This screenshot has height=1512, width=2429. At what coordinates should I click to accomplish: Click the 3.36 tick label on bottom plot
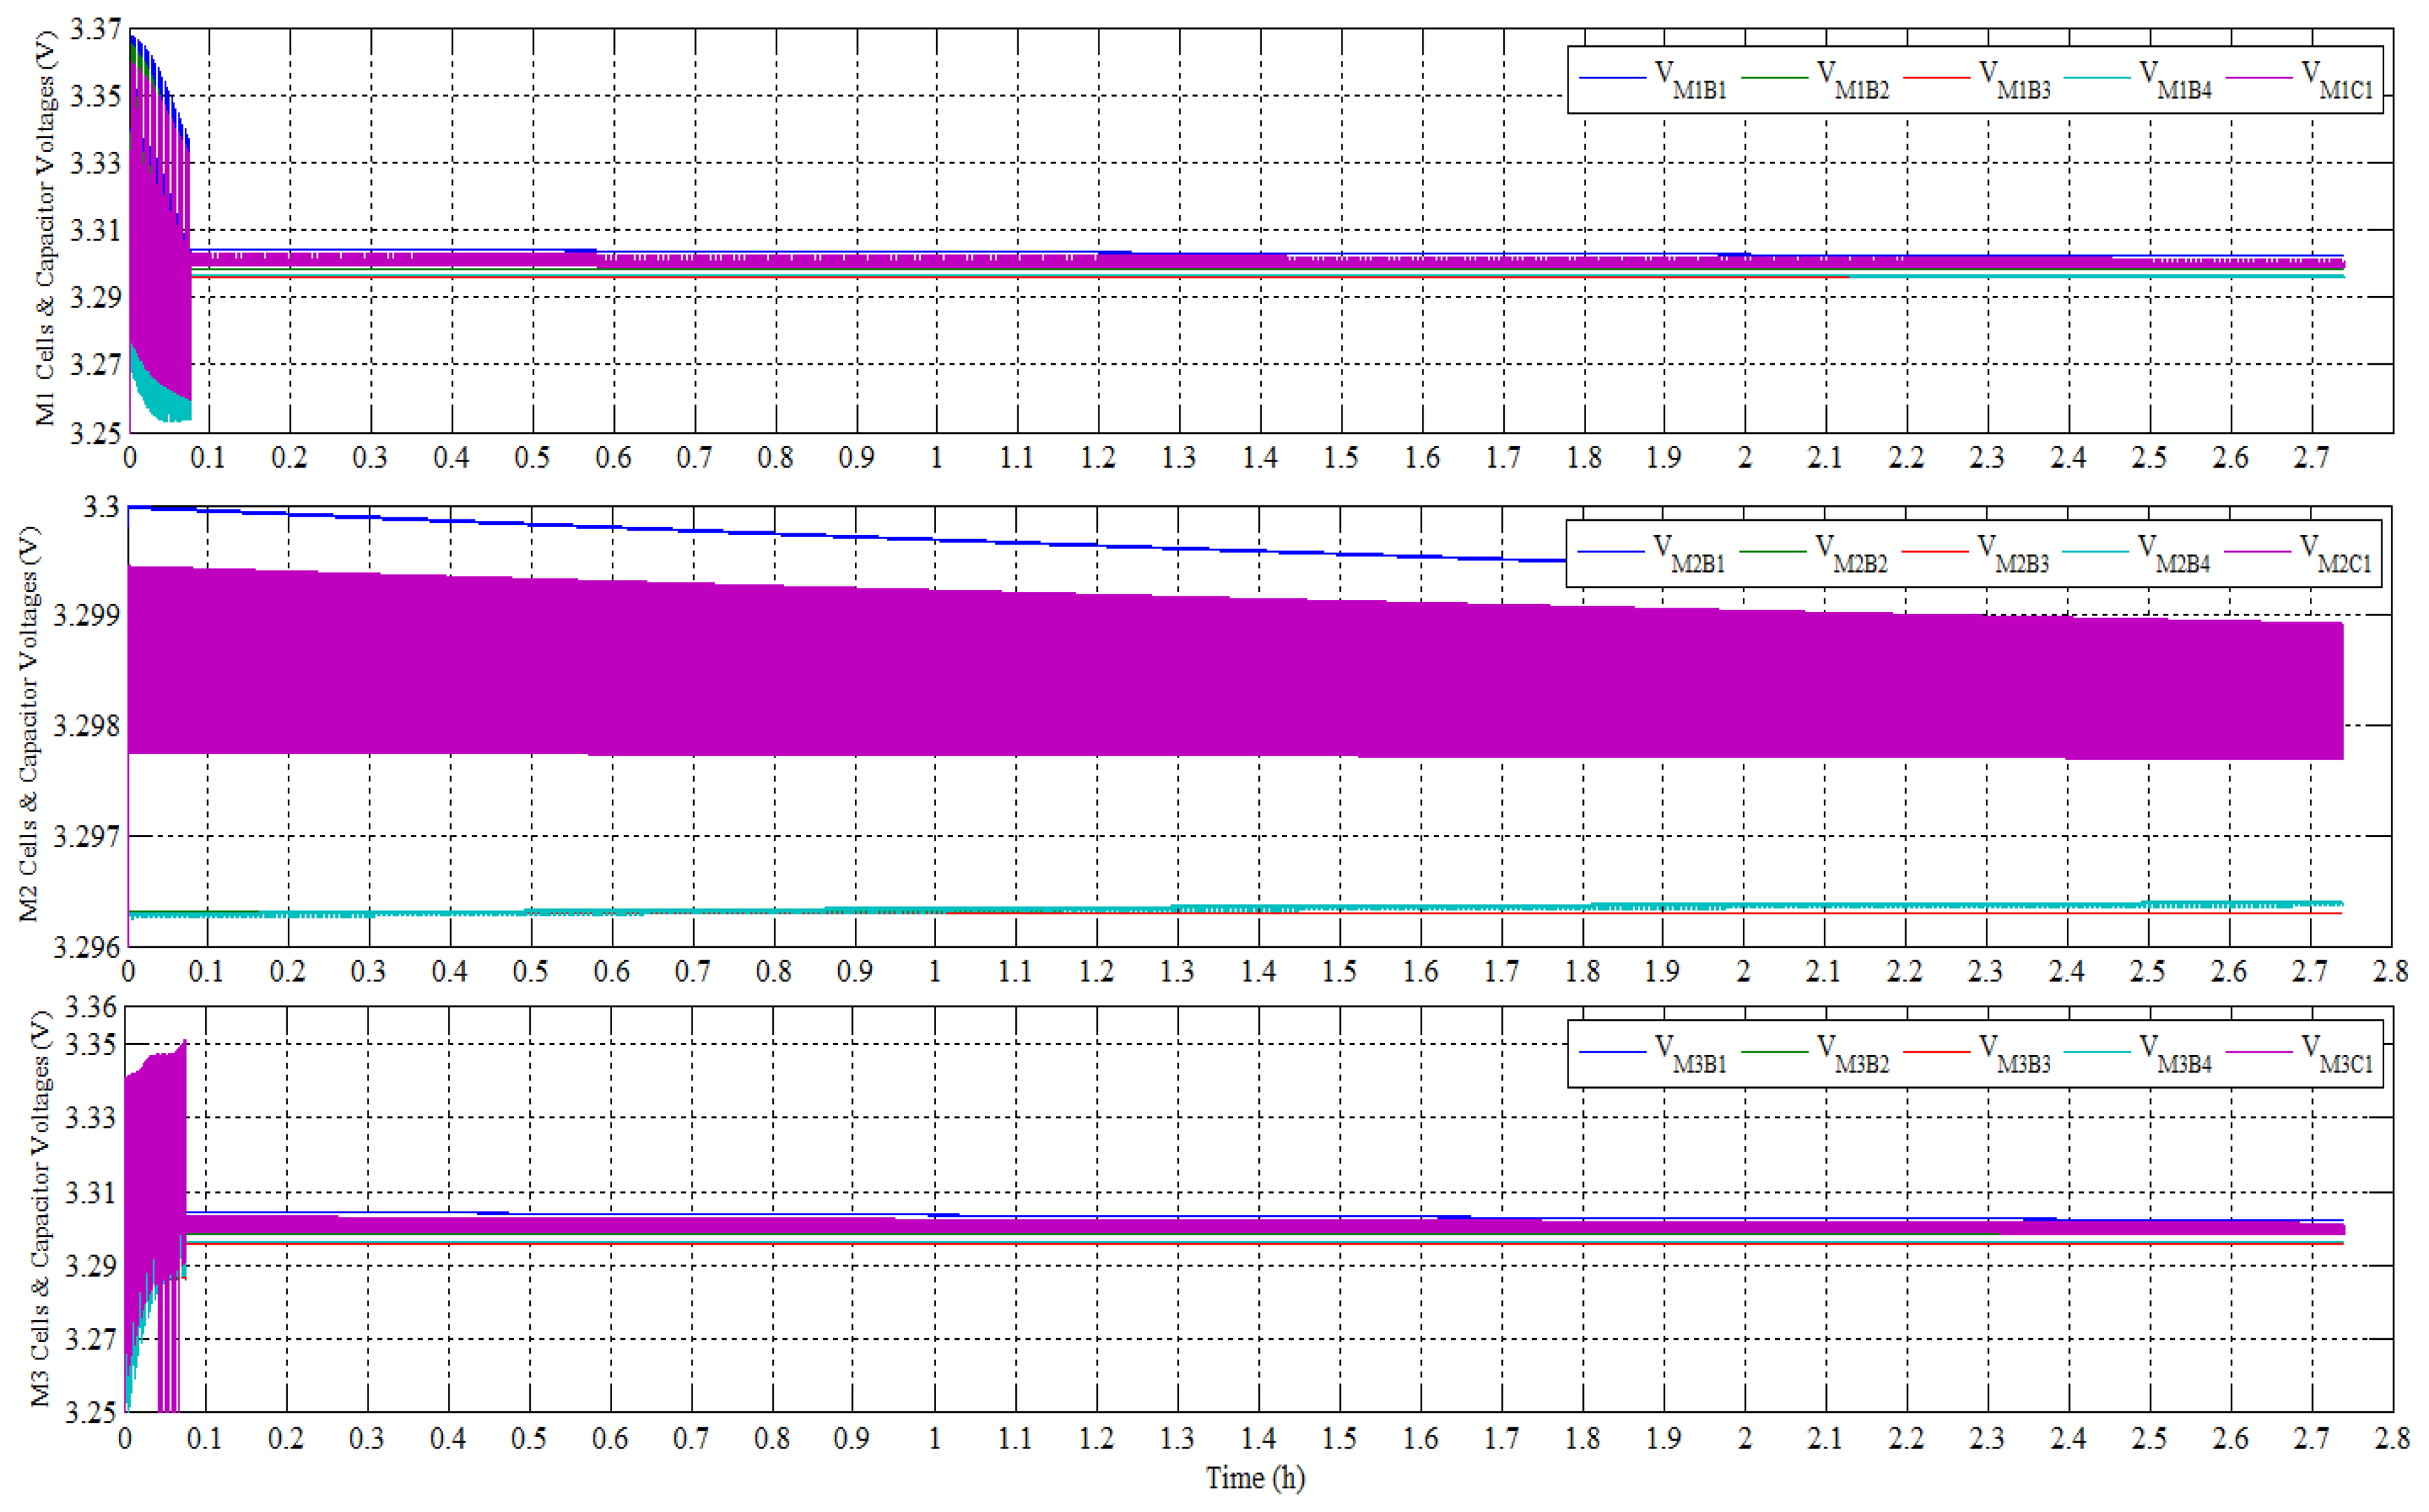[x=91, y=1007]
